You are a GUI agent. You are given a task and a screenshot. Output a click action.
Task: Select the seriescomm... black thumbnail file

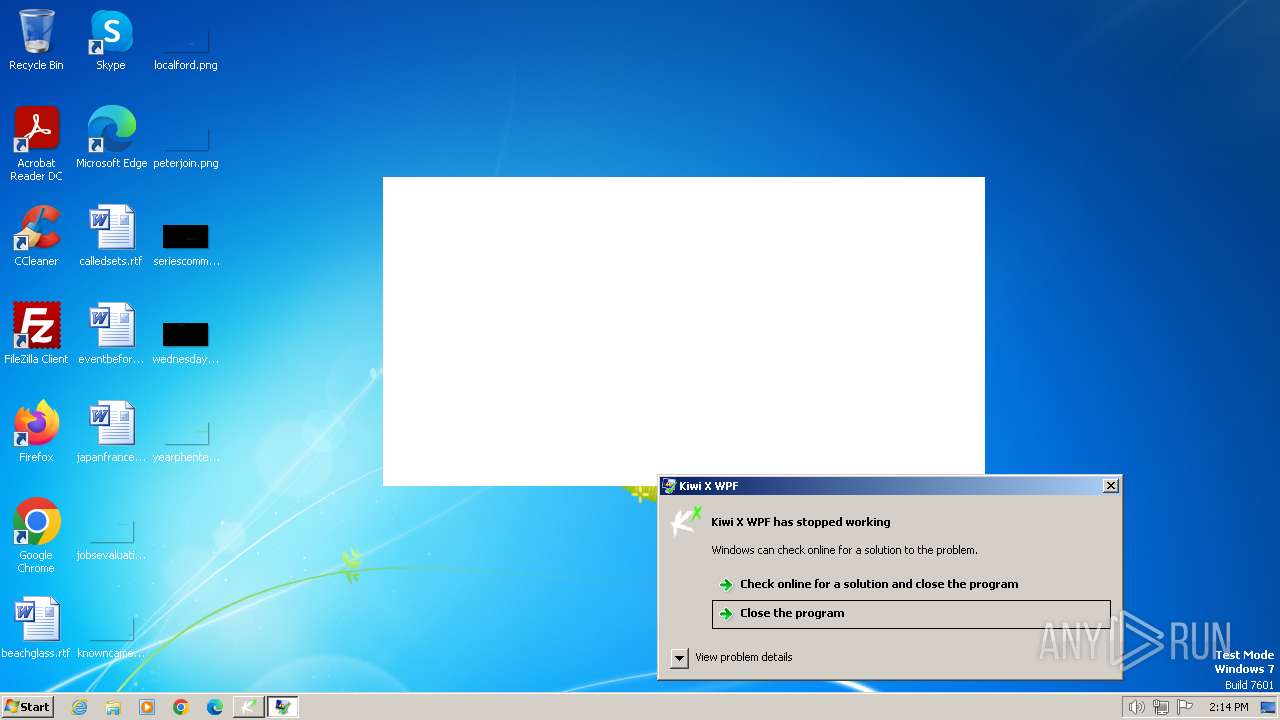click(x=186, y=237)
